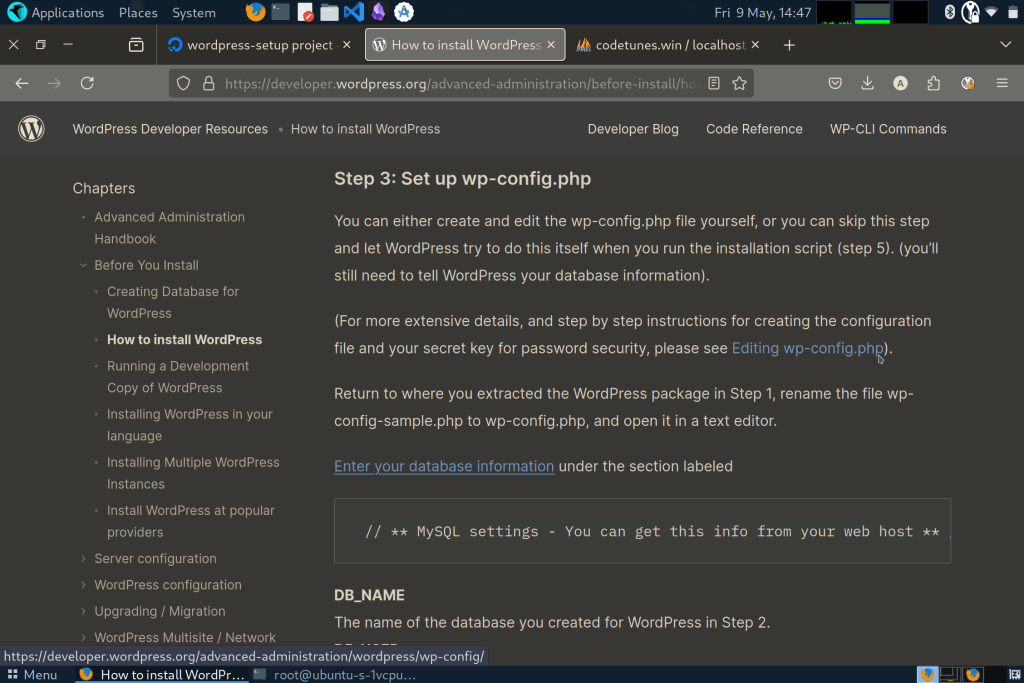Expand the WordPress configuration chapter
This screenshot has width=1024, height=683.
[84, 584]
